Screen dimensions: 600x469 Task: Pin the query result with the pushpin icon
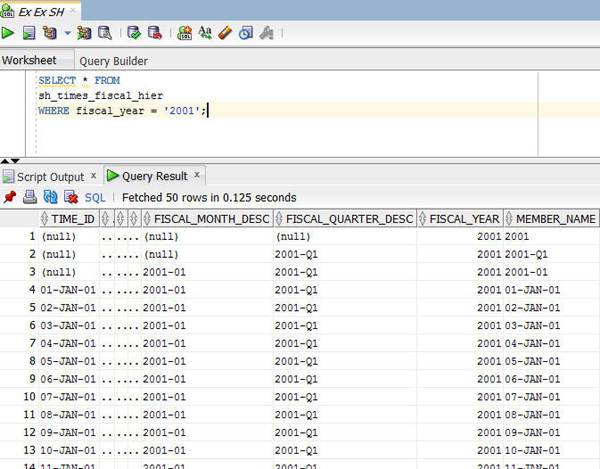coord(9,197)
